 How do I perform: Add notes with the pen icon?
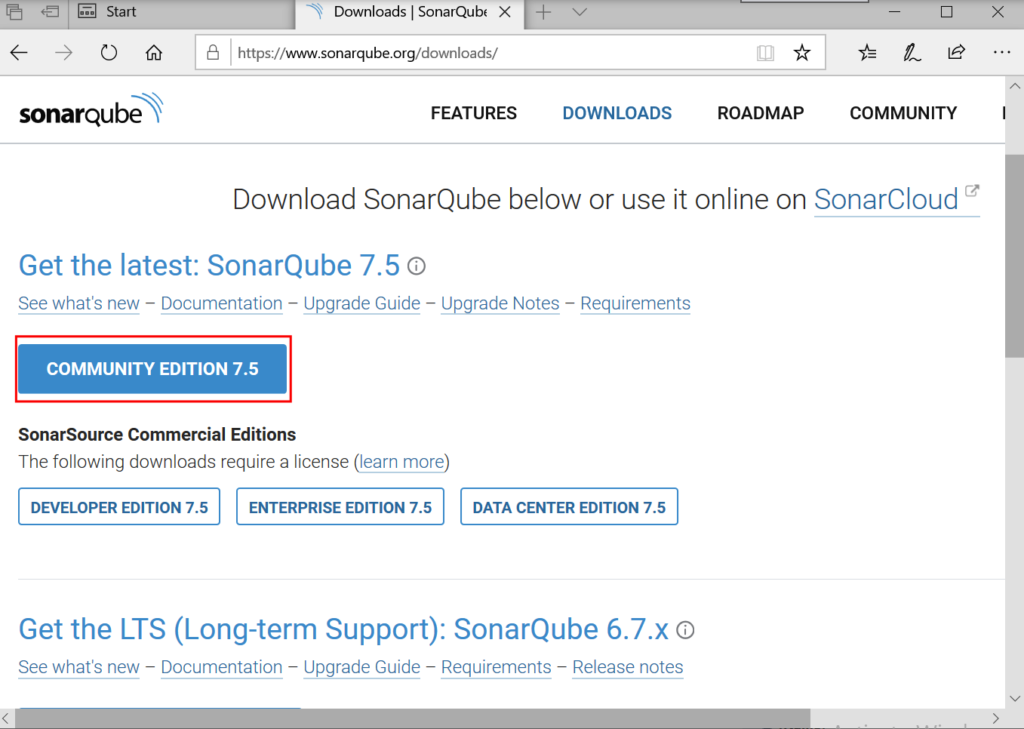pos(912,52)
